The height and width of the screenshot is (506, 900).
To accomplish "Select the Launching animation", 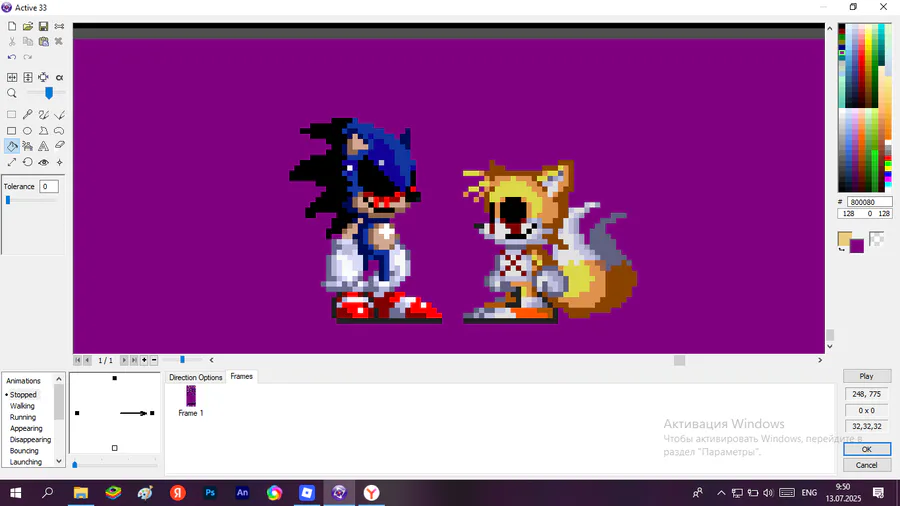I will coord(25,462).
